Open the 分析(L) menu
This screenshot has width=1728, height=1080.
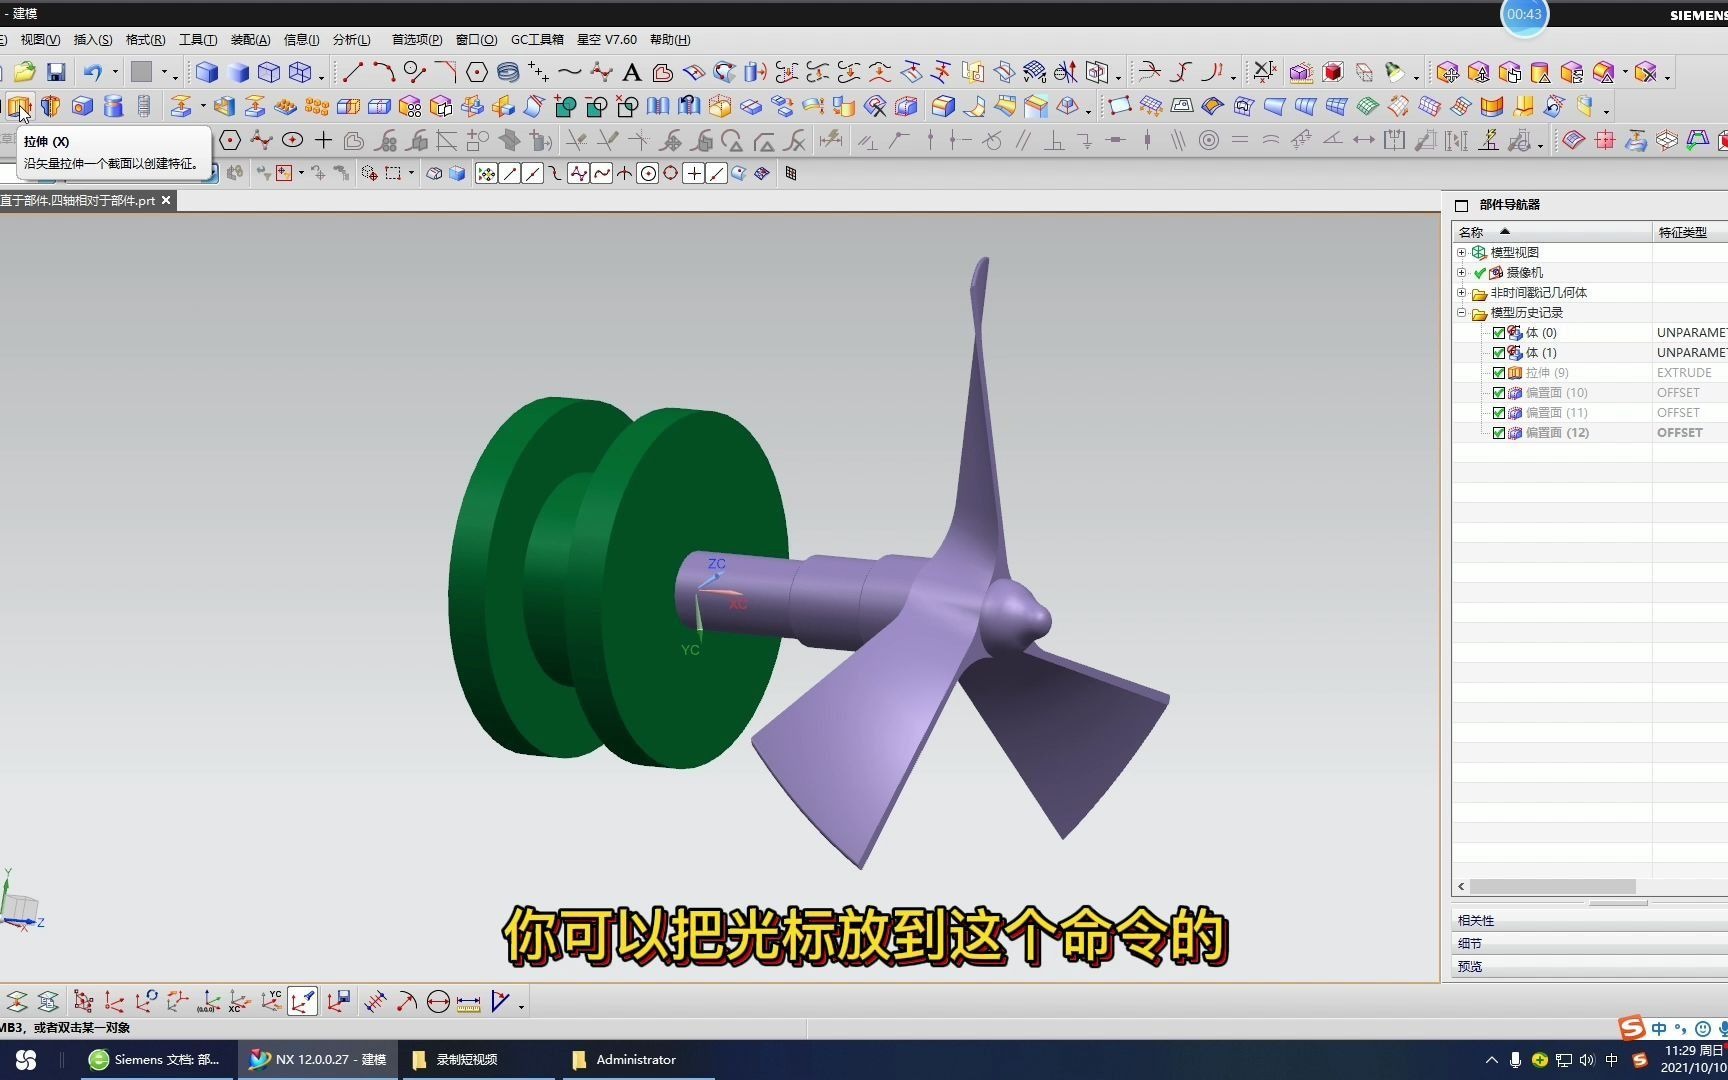click(x=350, y=39)
